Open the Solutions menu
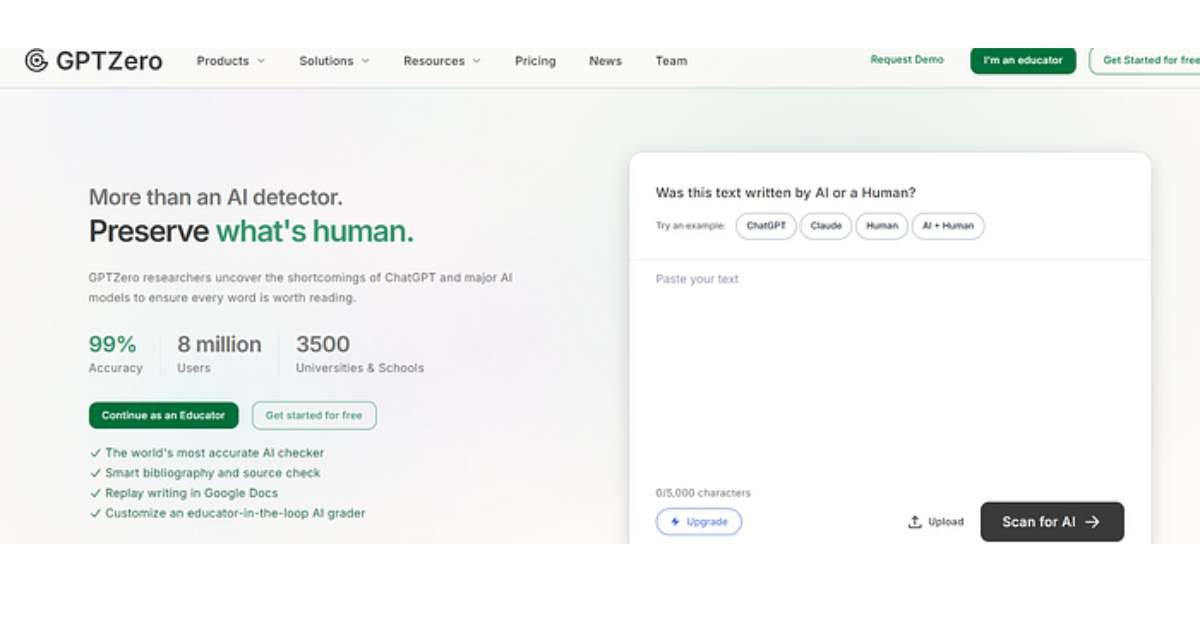 coord(334,61)
